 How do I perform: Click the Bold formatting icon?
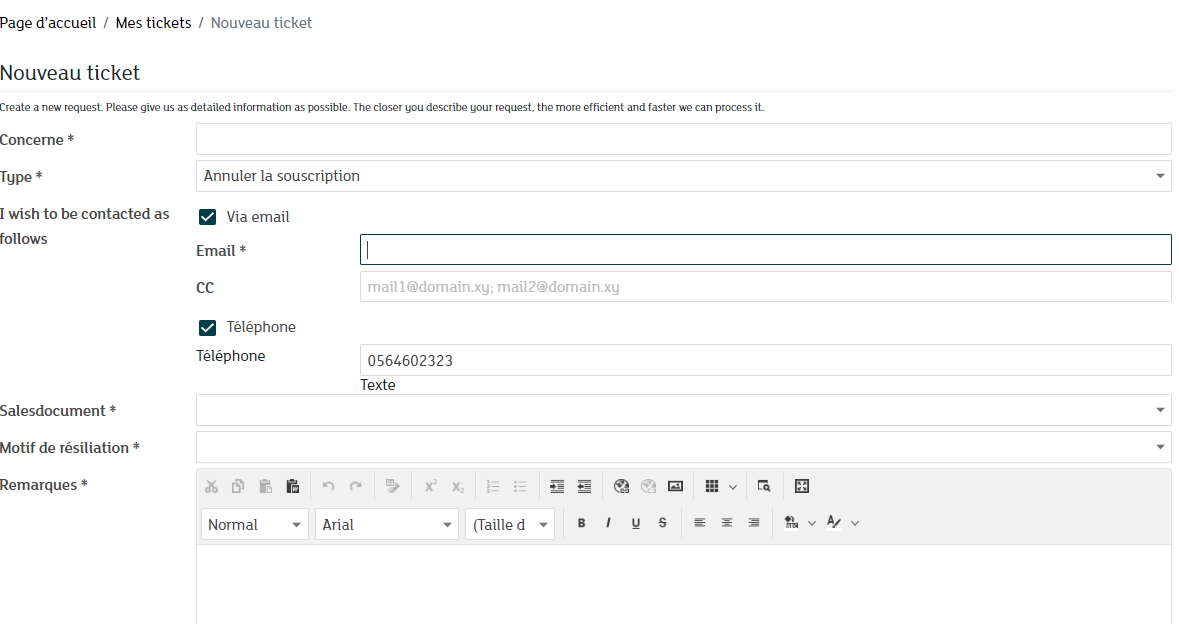(581, 523)
